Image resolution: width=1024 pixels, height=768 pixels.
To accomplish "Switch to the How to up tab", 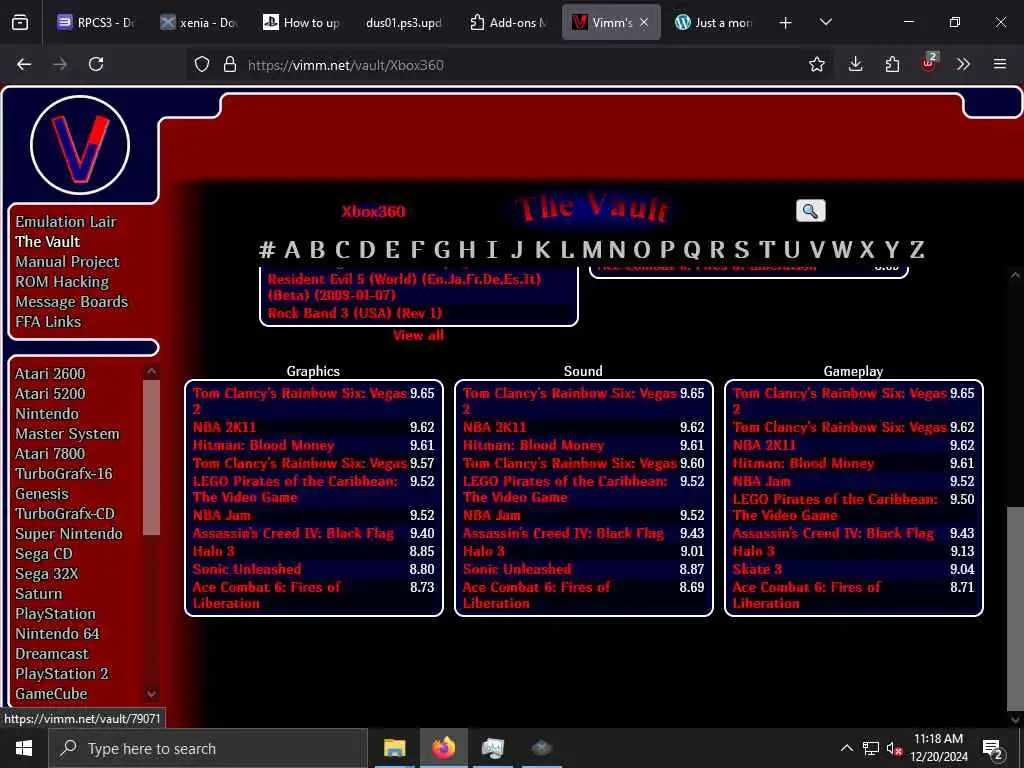I will pyautogui.click(x=301, y=23).
